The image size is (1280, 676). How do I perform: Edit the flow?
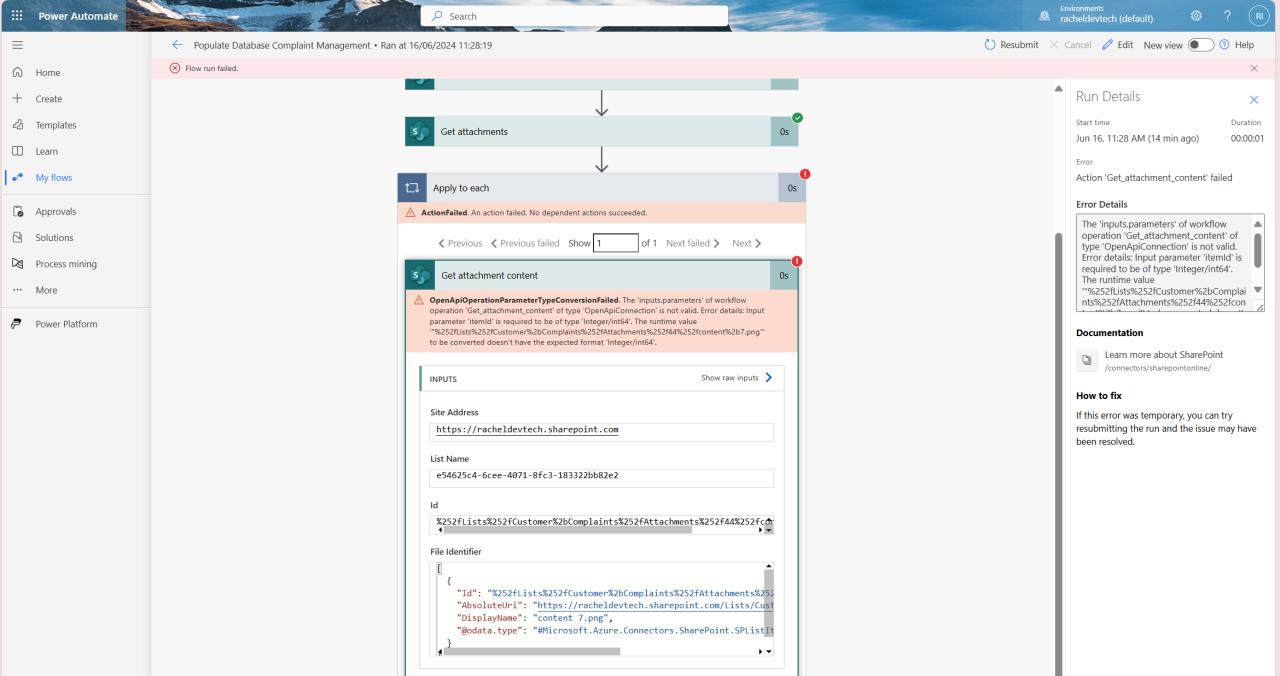pos(1118,45)
